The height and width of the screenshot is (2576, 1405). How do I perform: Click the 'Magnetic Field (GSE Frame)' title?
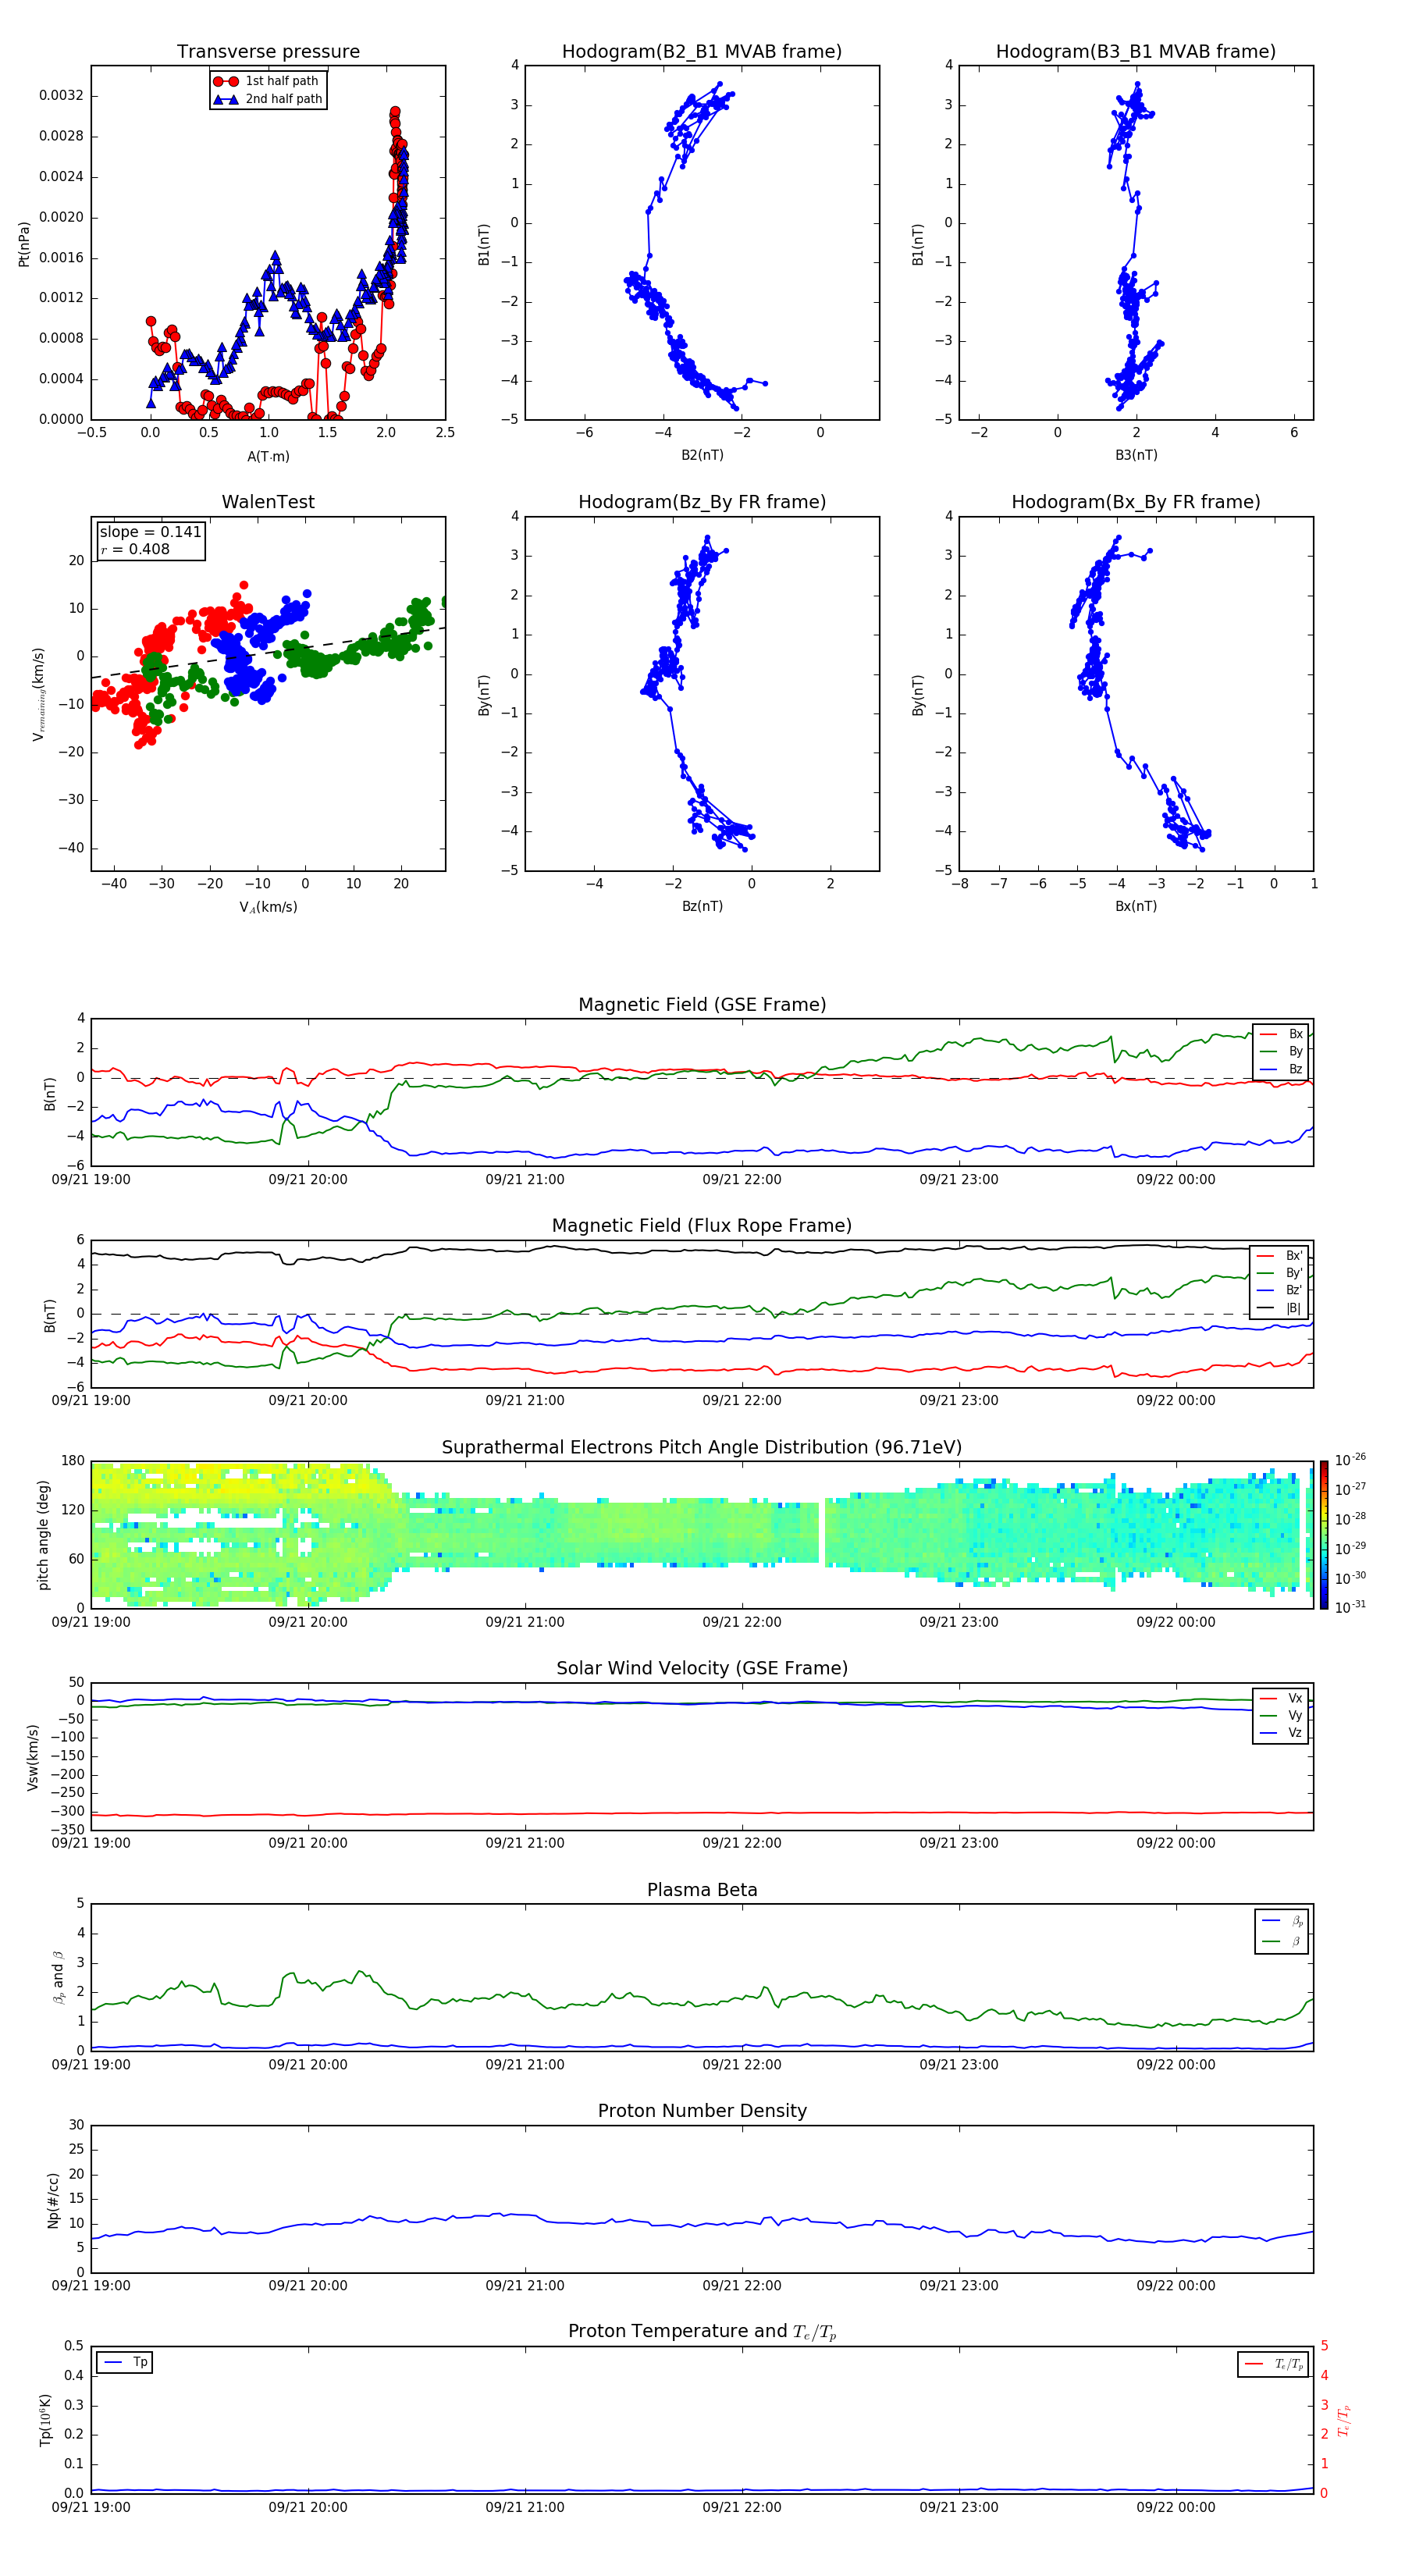click(702, 1005)
